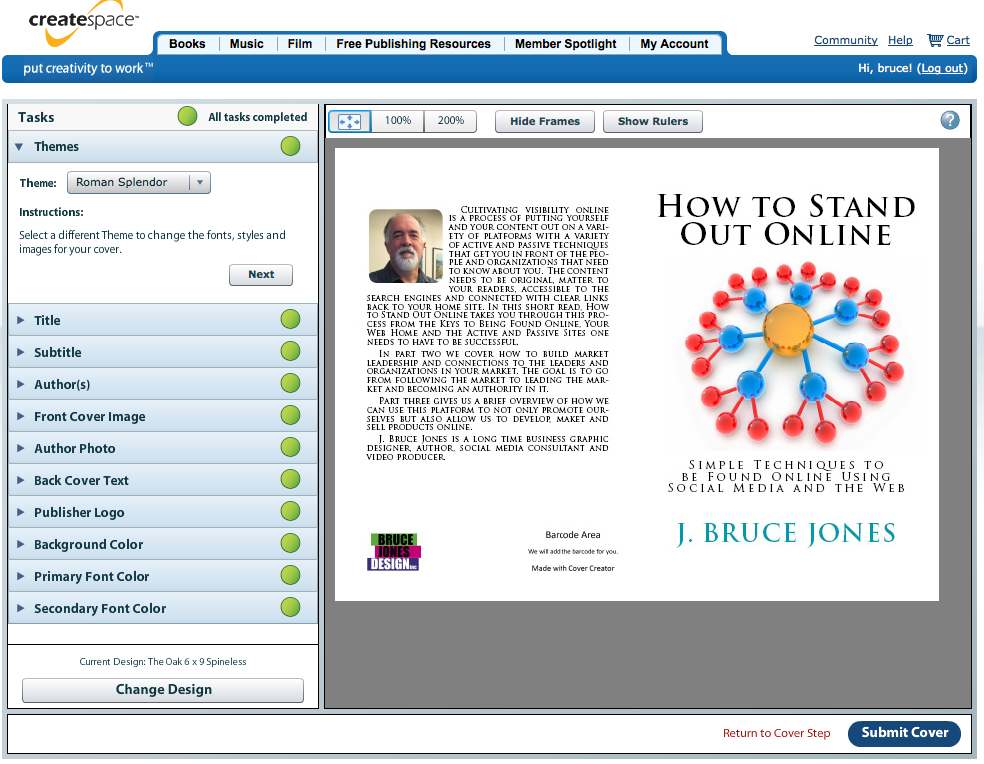This screenshot has height=764, width=984.
Task: Click the Barcode Area placeholder
Action: tap(572, 551)
